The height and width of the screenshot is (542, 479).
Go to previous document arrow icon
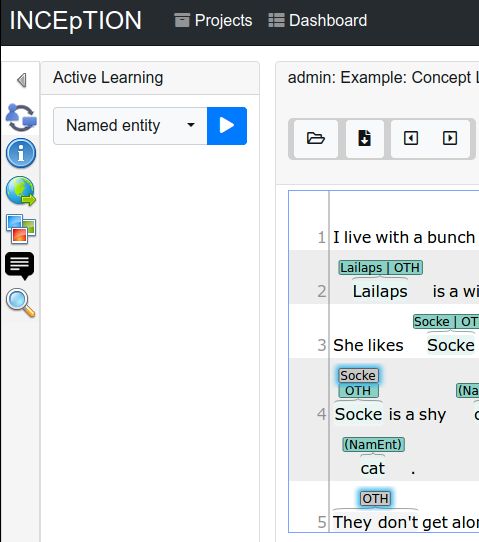coord(411,139)
